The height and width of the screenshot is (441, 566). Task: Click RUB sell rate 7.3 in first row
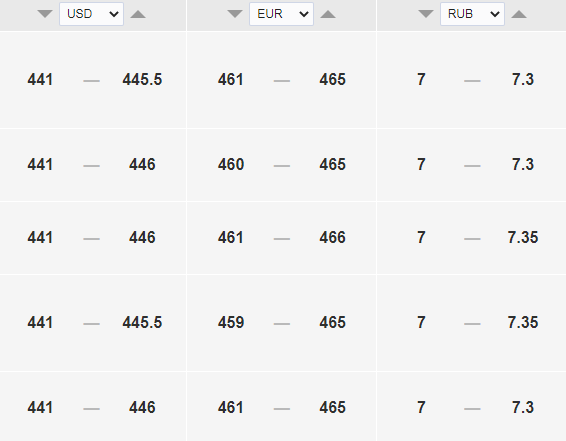pos(523,79)
